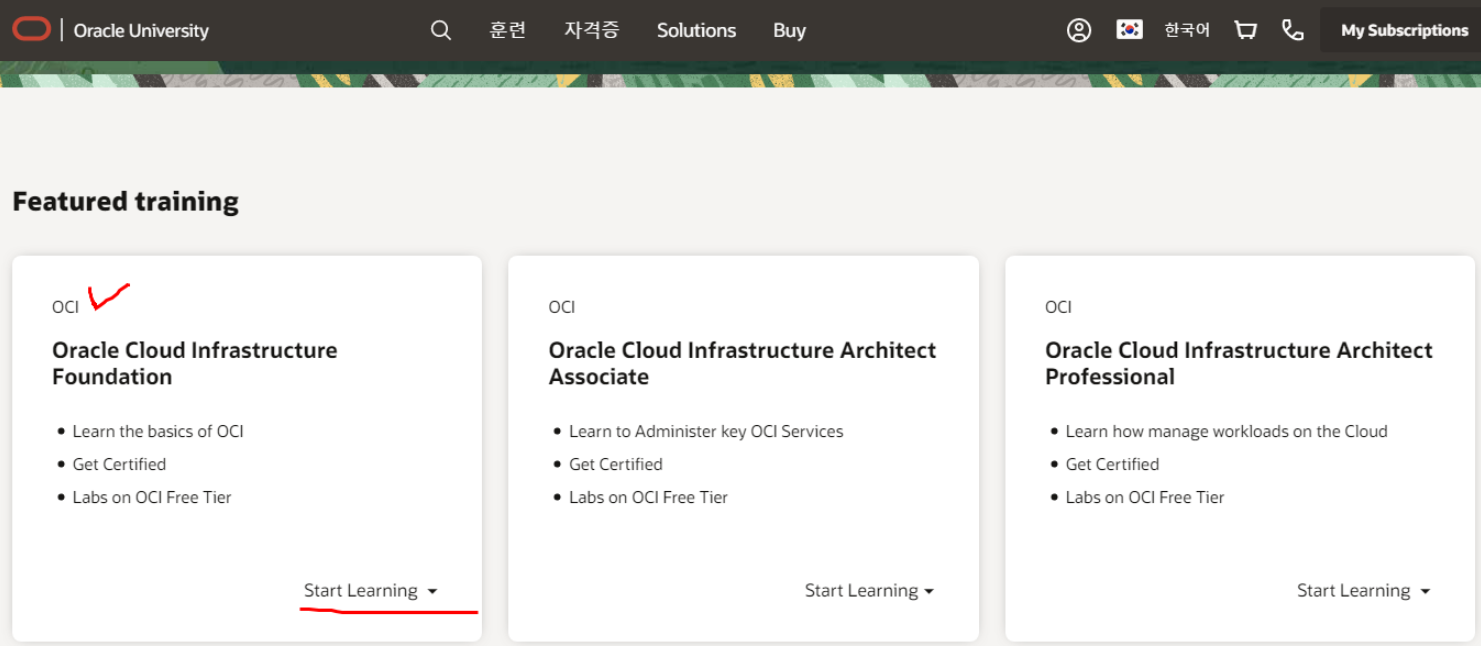This screenshot has height=646, width=1481.
Task: Click 'Learn to Administer key OCI Services'
Action: (706, 431)
